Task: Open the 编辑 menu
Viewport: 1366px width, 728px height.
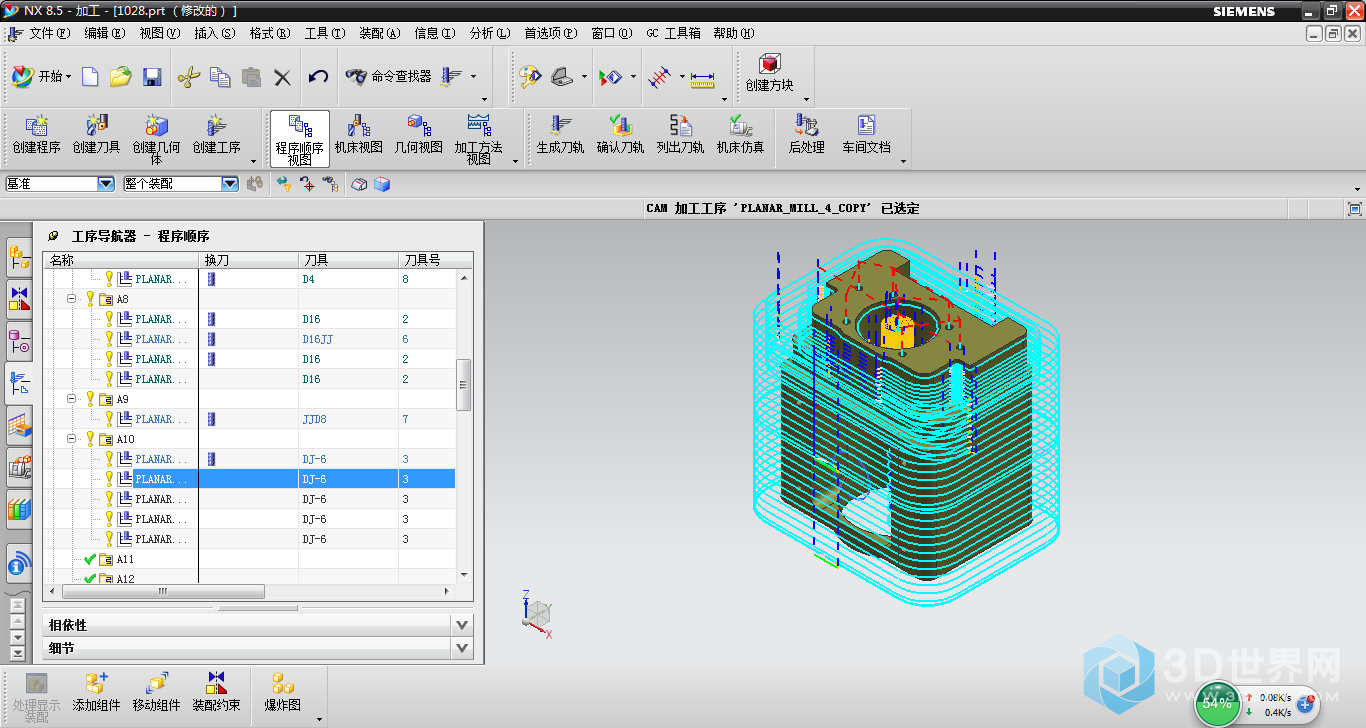Action: click(x=104, y=33)
